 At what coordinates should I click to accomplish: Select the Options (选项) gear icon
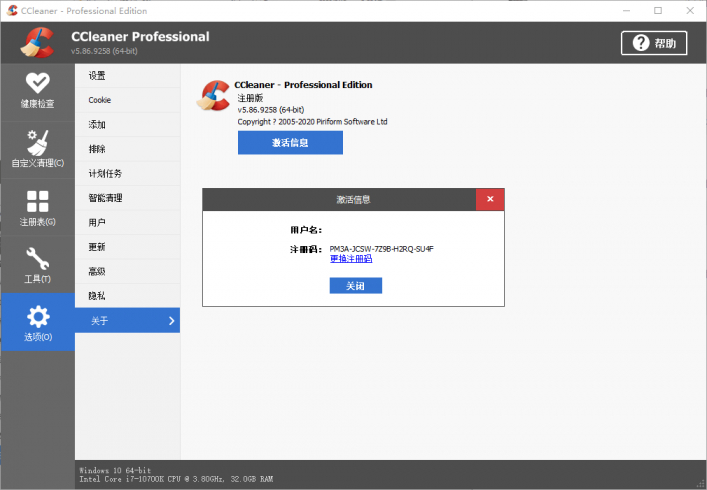[x=38, y=316]
